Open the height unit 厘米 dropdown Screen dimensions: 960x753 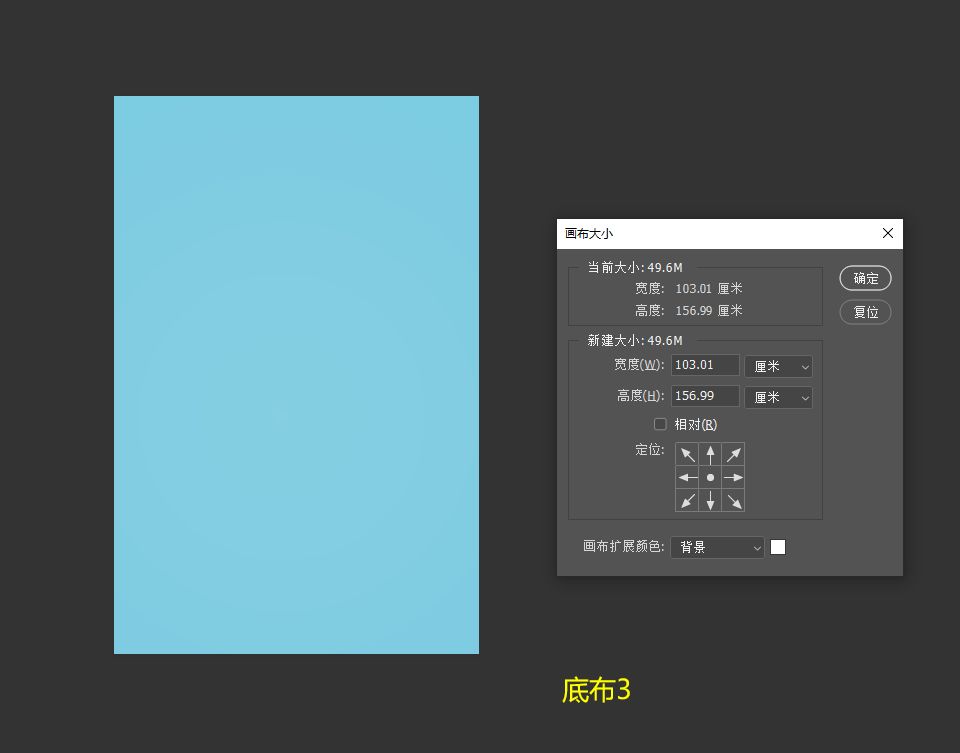tap(779, 398)
